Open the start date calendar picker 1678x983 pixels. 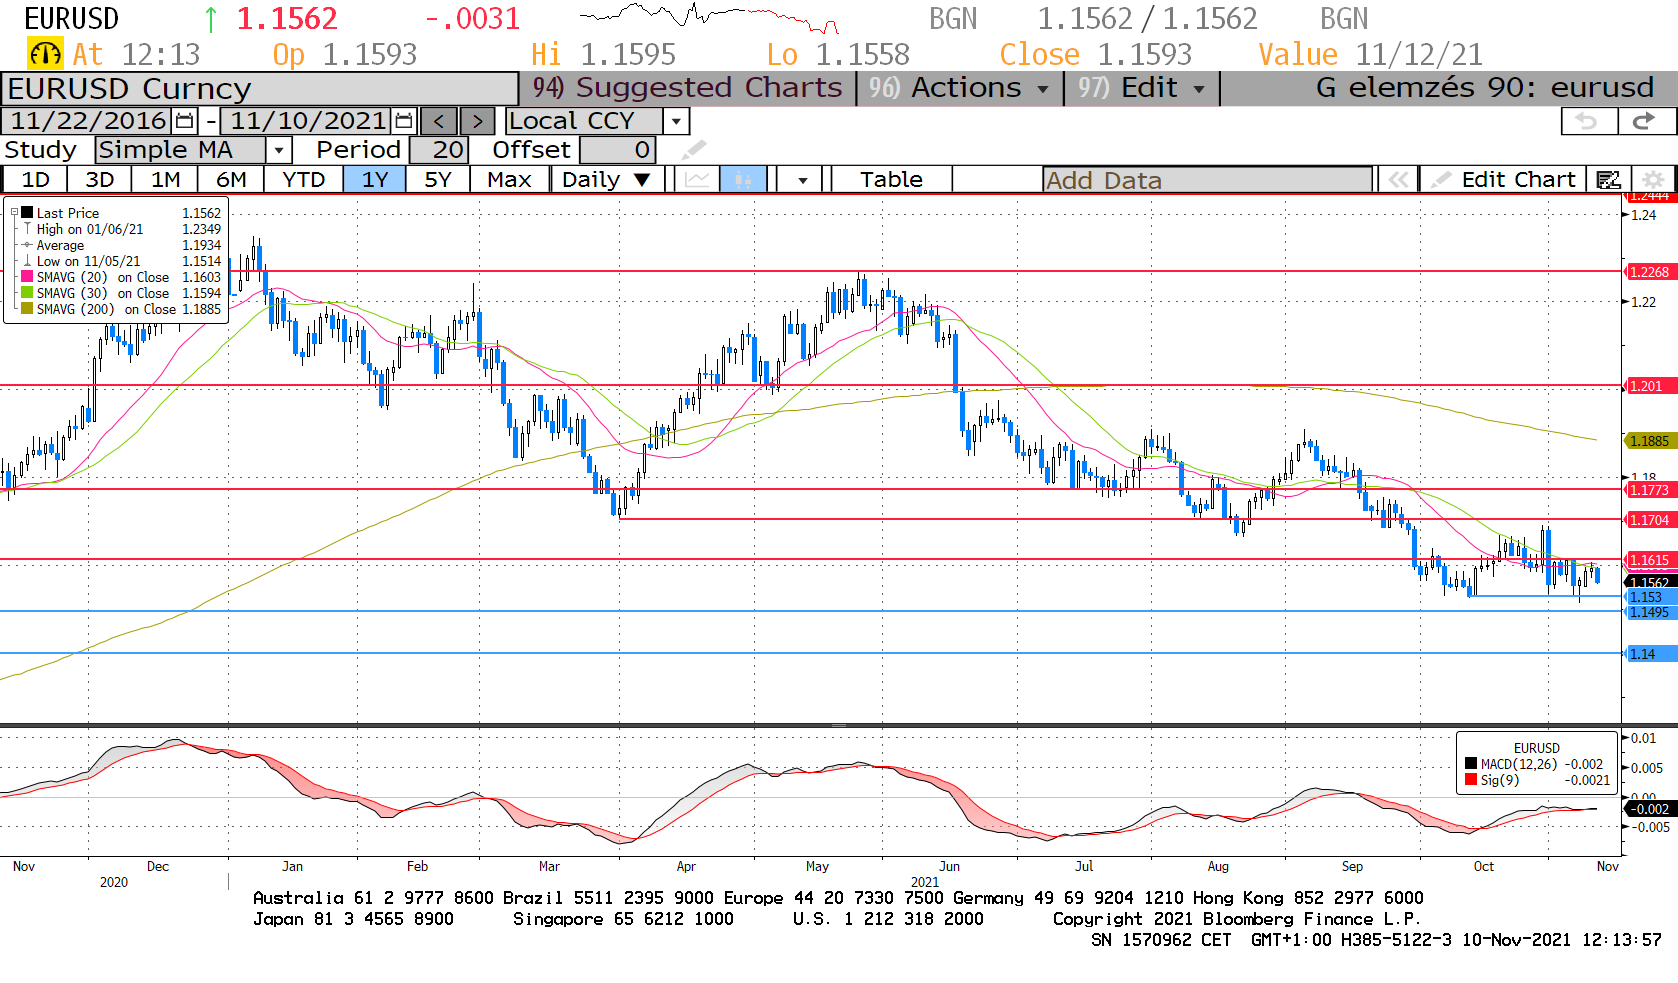coord(184,121)
